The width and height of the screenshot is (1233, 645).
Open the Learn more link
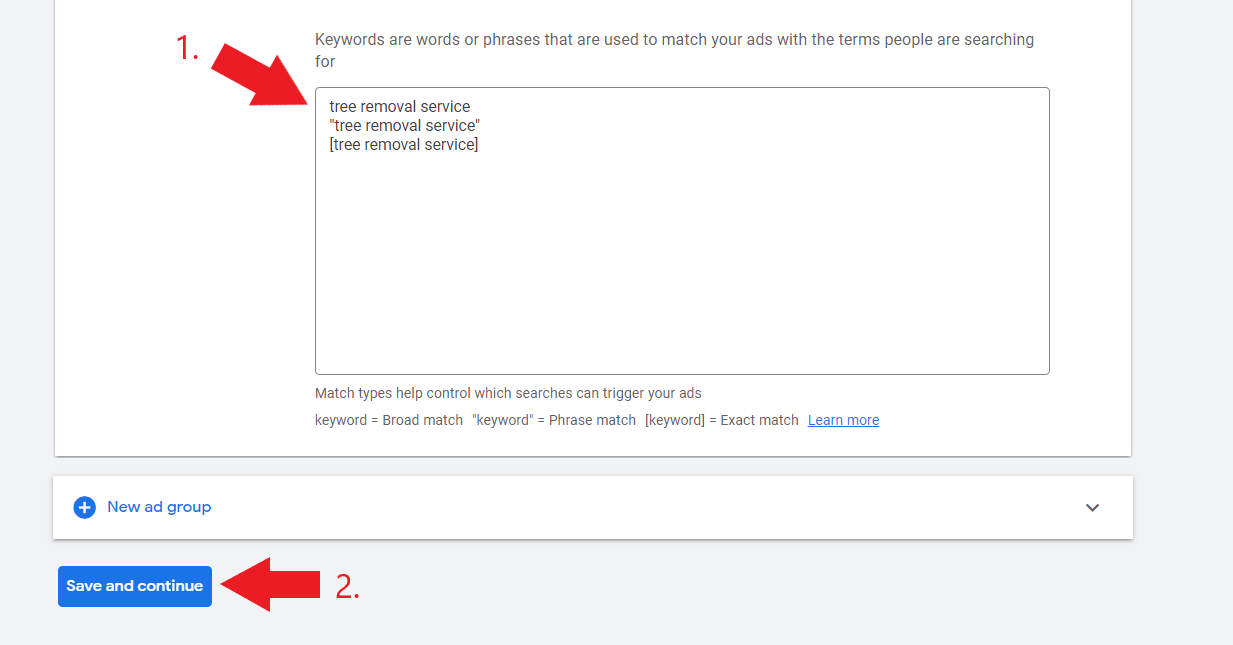coord(843,419)
